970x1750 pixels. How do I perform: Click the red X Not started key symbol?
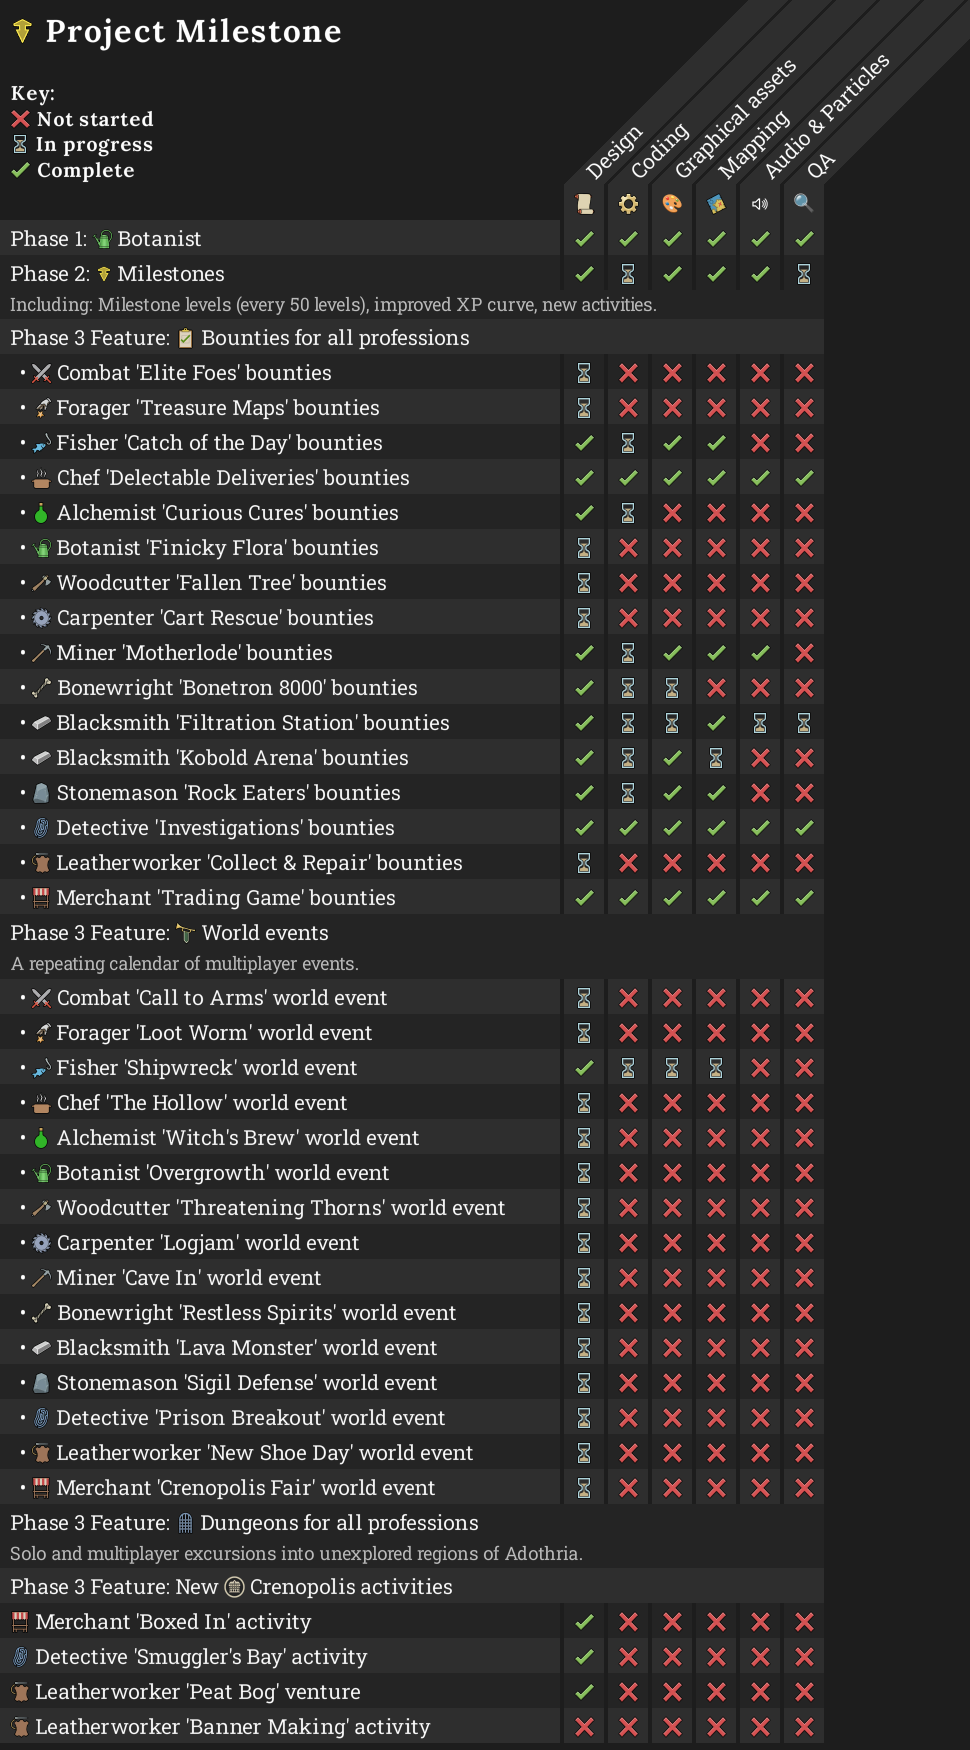[x=20, y=119]
